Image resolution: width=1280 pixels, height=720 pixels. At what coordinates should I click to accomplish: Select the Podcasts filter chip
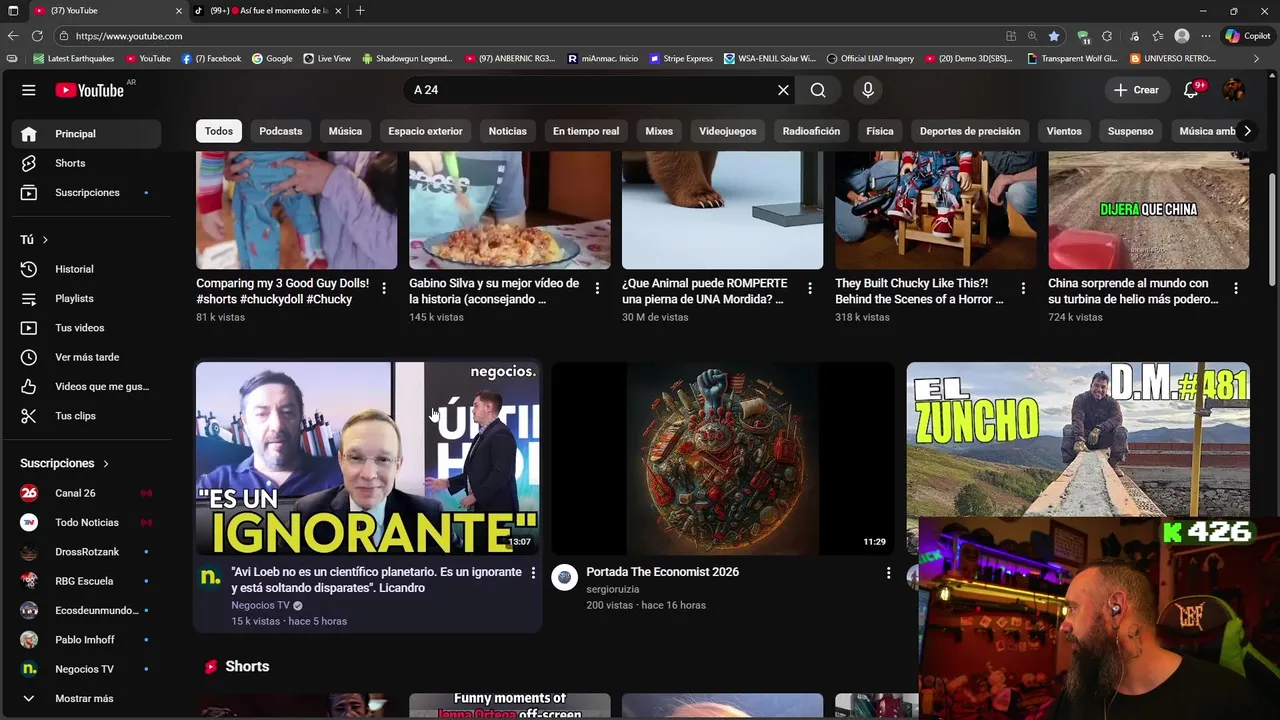pos(281,131)
